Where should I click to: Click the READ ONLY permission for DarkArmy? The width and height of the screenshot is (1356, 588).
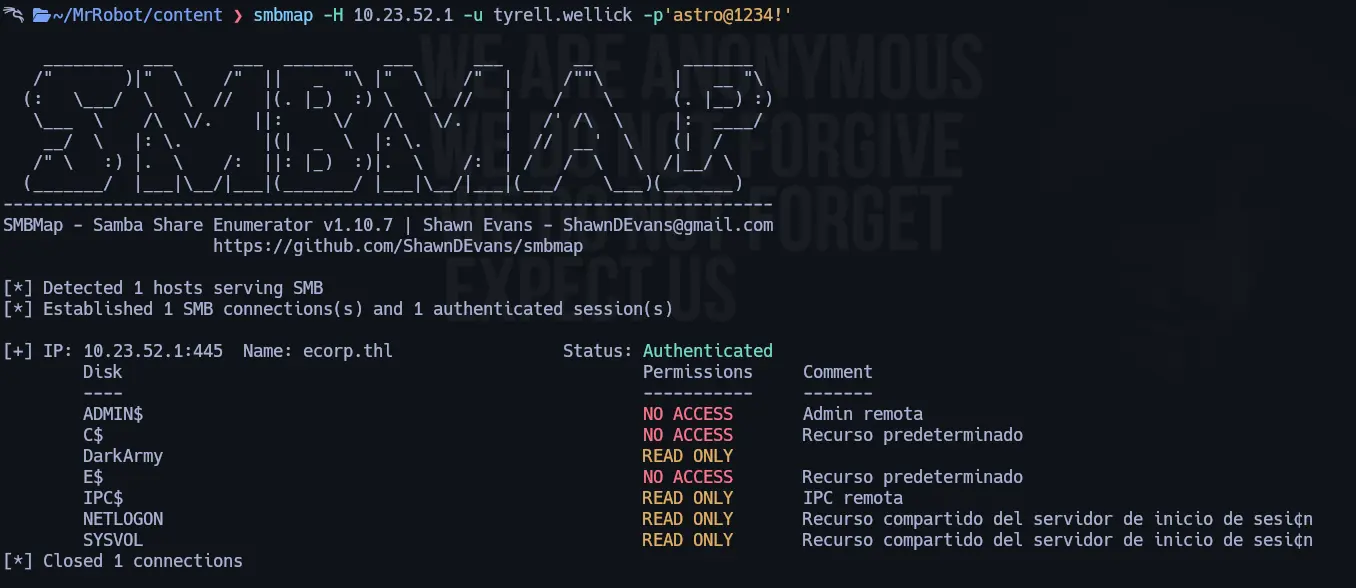687,456
